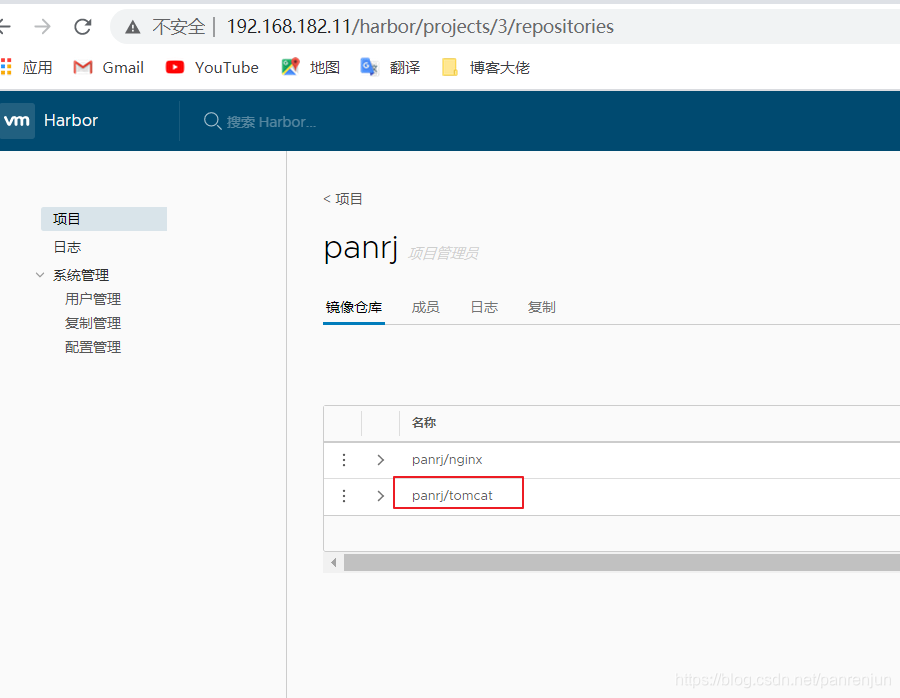Click the Harbor search magnifier icon
900x698 pixels.
point(212,121)
